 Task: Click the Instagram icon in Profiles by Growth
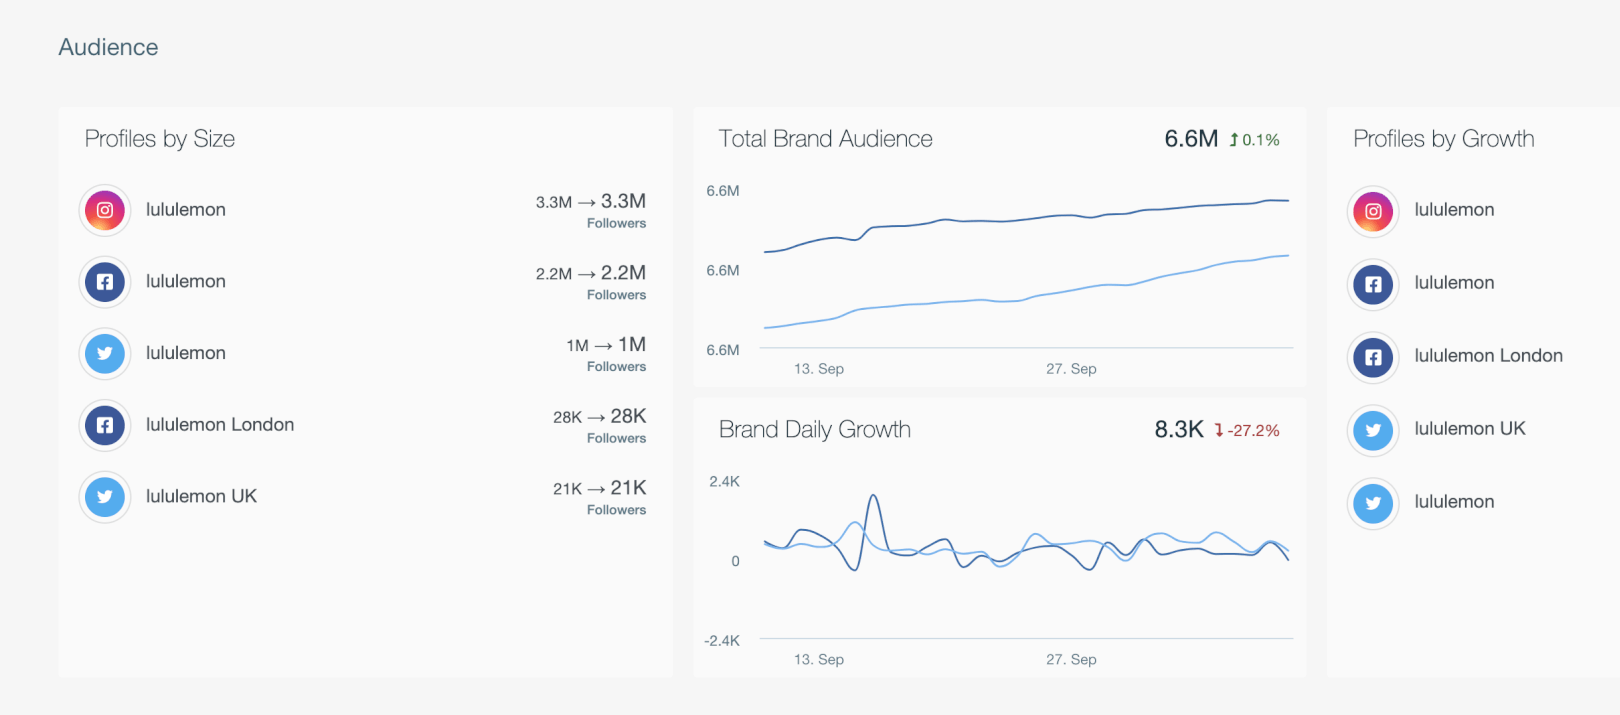[1373, 211]
